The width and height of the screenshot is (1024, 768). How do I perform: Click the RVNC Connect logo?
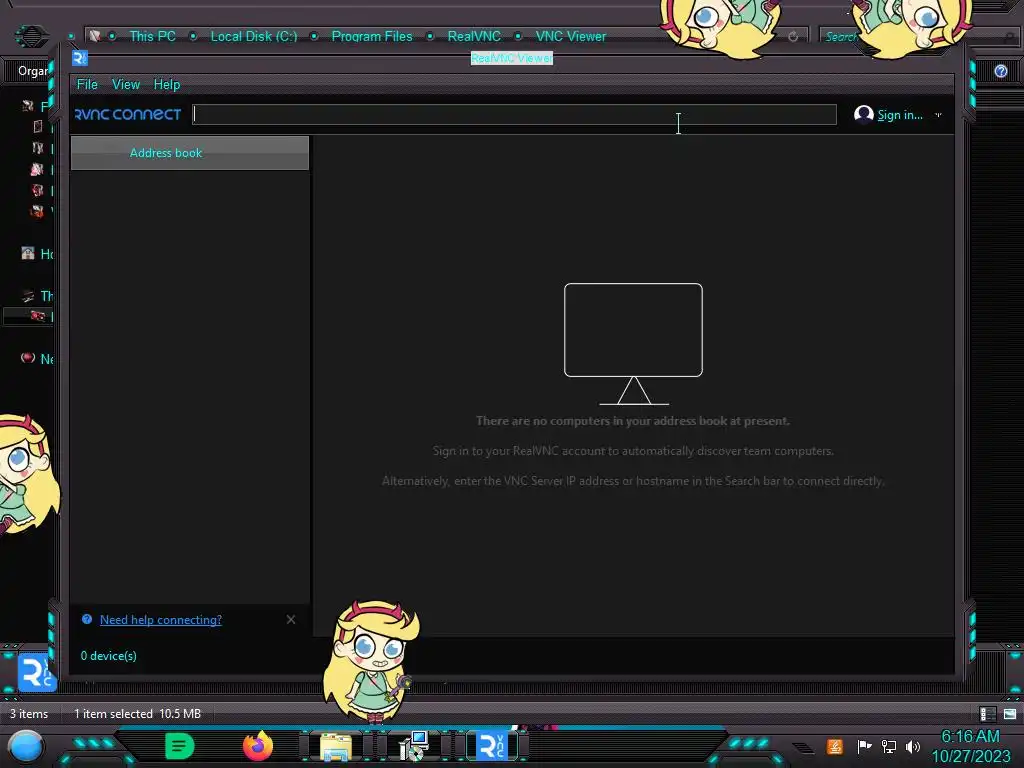coord(128,114)
